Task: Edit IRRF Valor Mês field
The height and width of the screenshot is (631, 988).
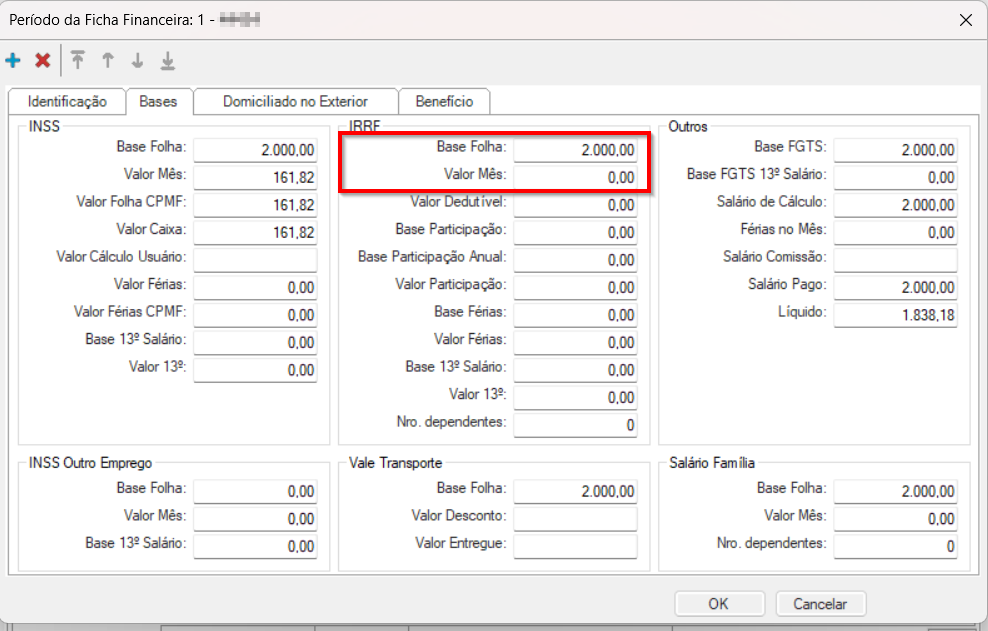Action: point(575,177)
